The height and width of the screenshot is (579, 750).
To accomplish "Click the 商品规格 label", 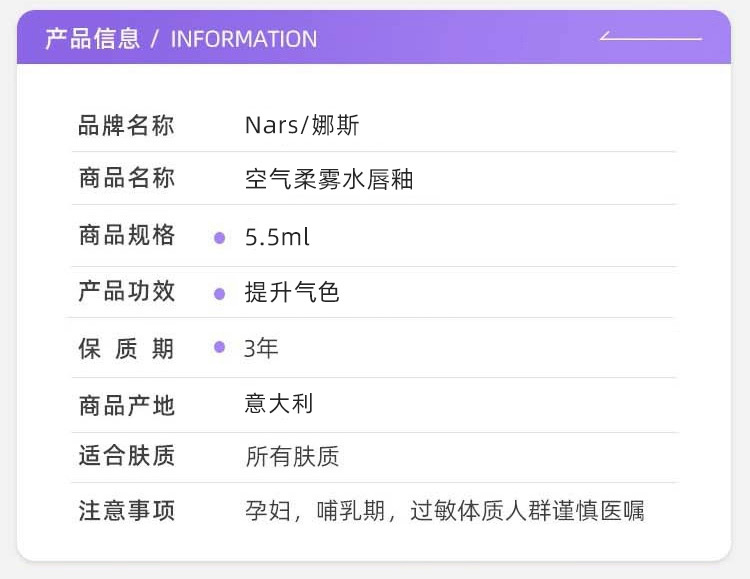I will 126,236.
